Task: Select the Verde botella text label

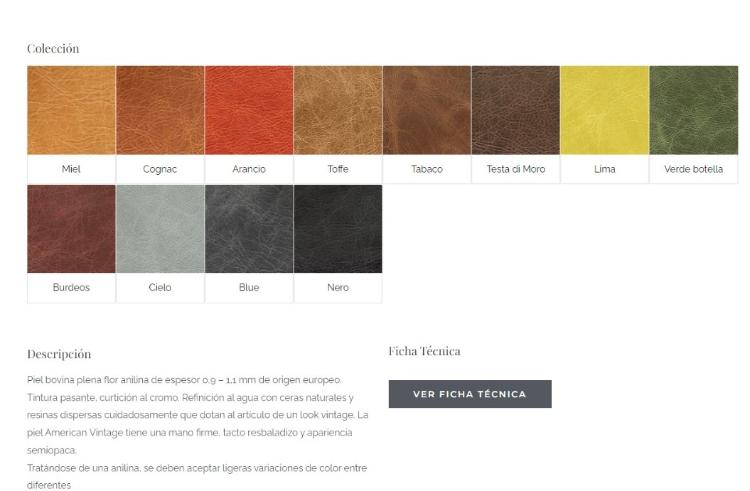Action: pyautogui.click(x=694, y=169)
